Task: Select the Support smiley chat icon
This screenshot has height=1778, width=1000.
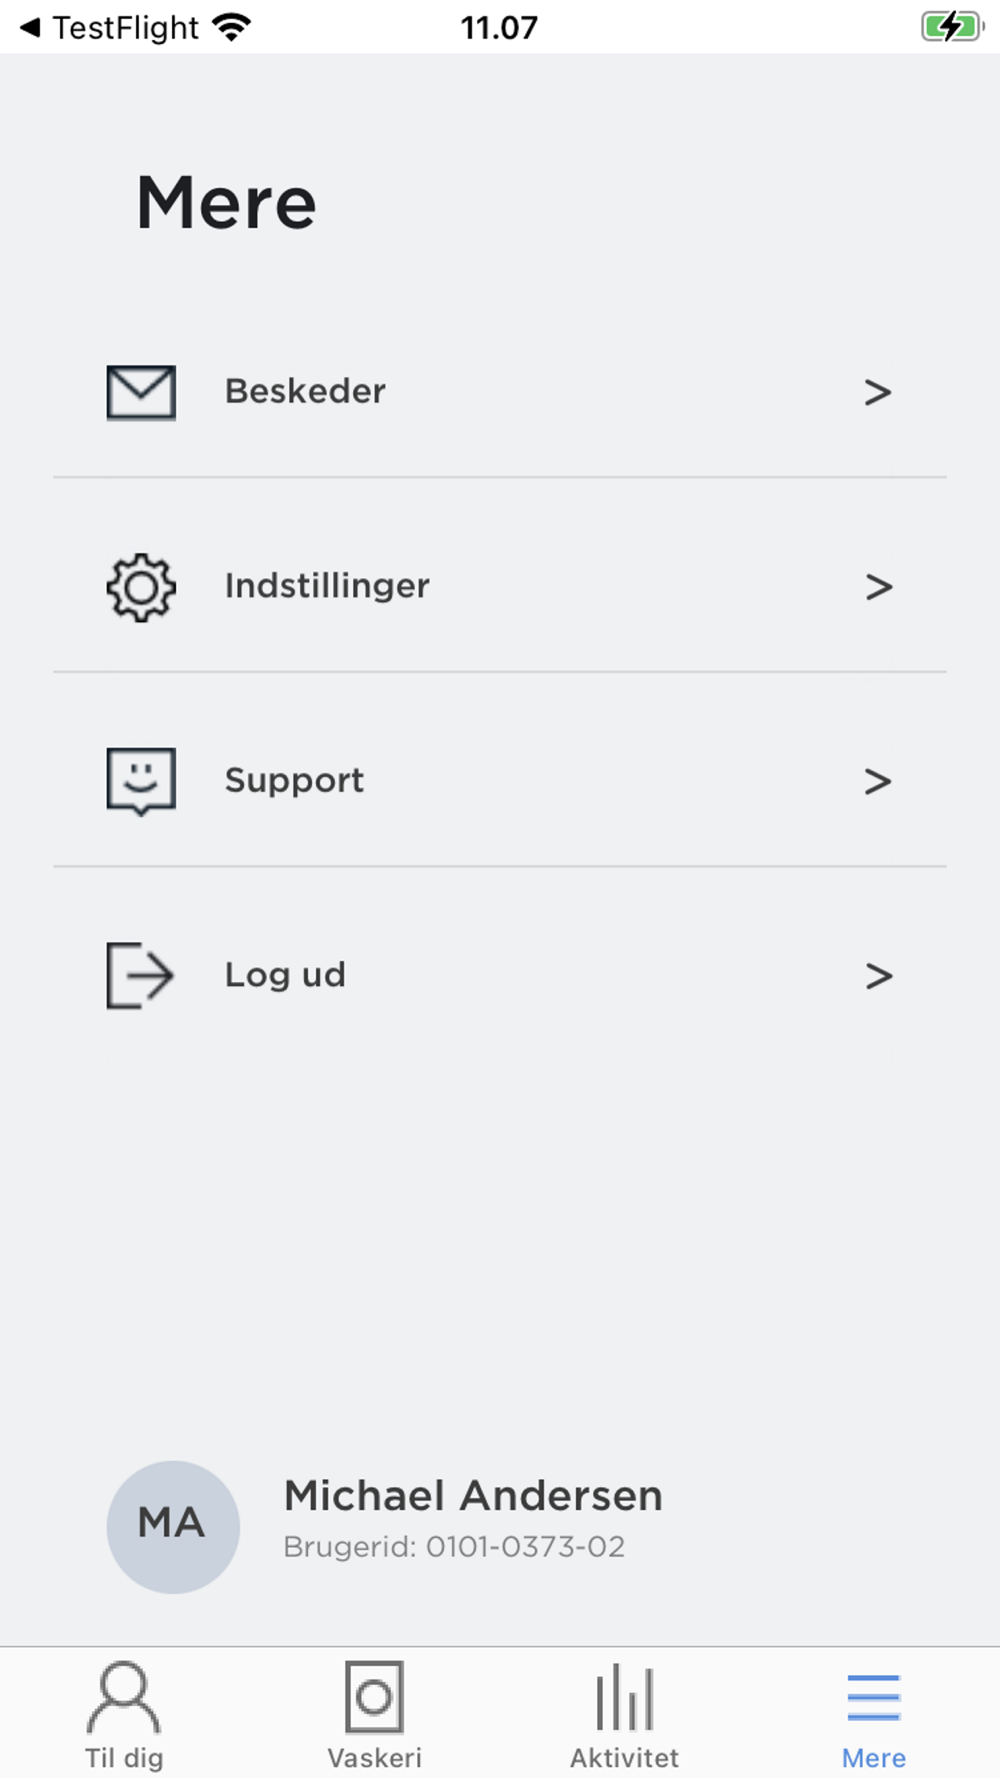Action: click(141, 781)
